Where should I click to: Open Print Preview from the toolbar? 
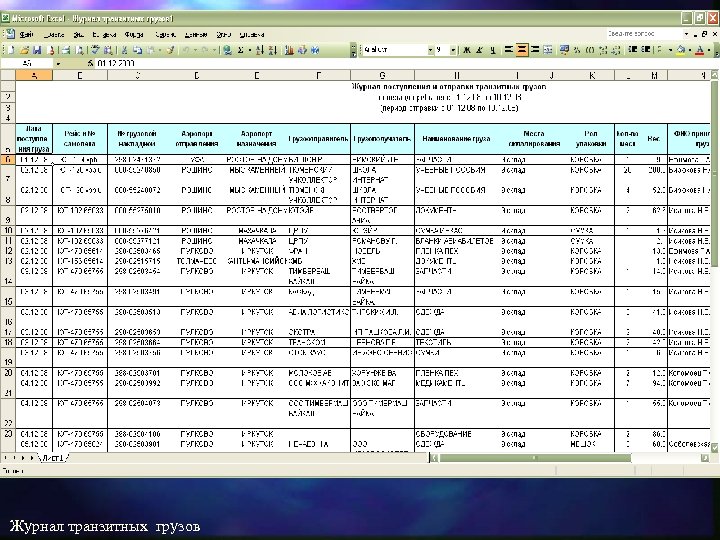tap(79, 50)
